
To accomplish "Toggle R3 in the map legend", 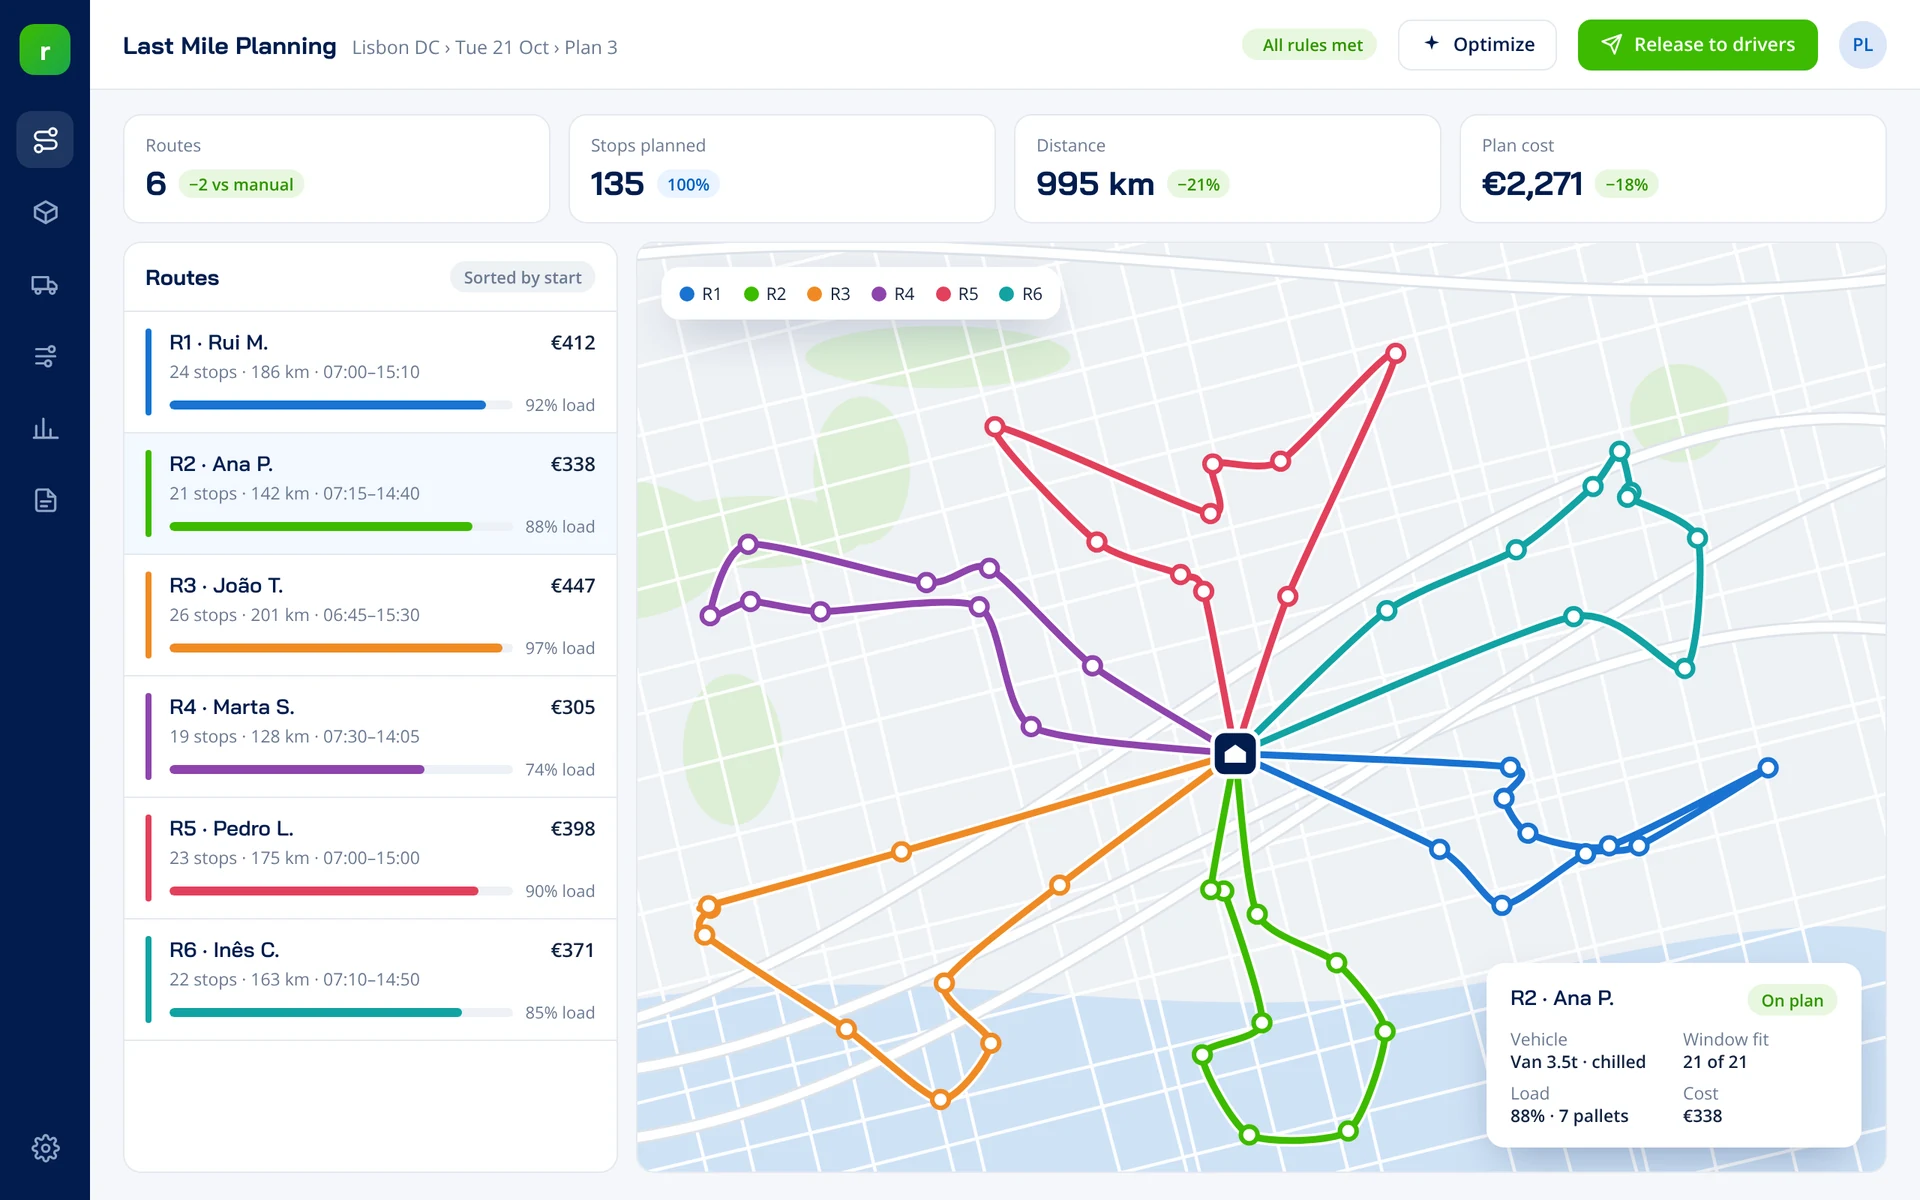I will (829, 294).
